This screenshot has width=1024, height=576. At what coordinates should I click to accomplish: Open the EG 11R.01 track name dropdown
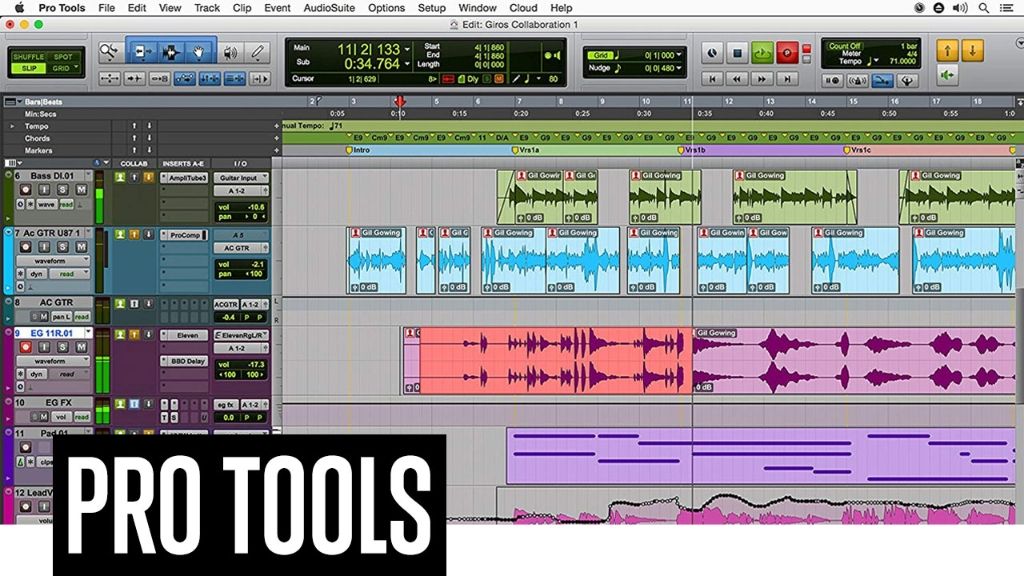(88, 333)
